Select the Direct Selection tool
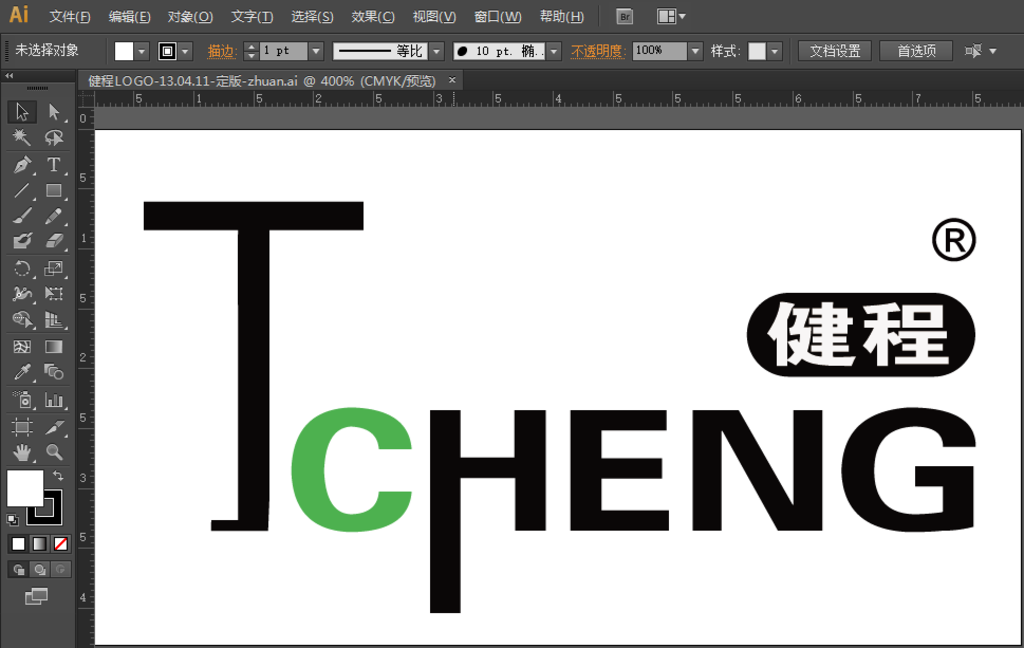The width and height of the screenshot is (1024, 648). pyautogui.click(x=54, y=112)
